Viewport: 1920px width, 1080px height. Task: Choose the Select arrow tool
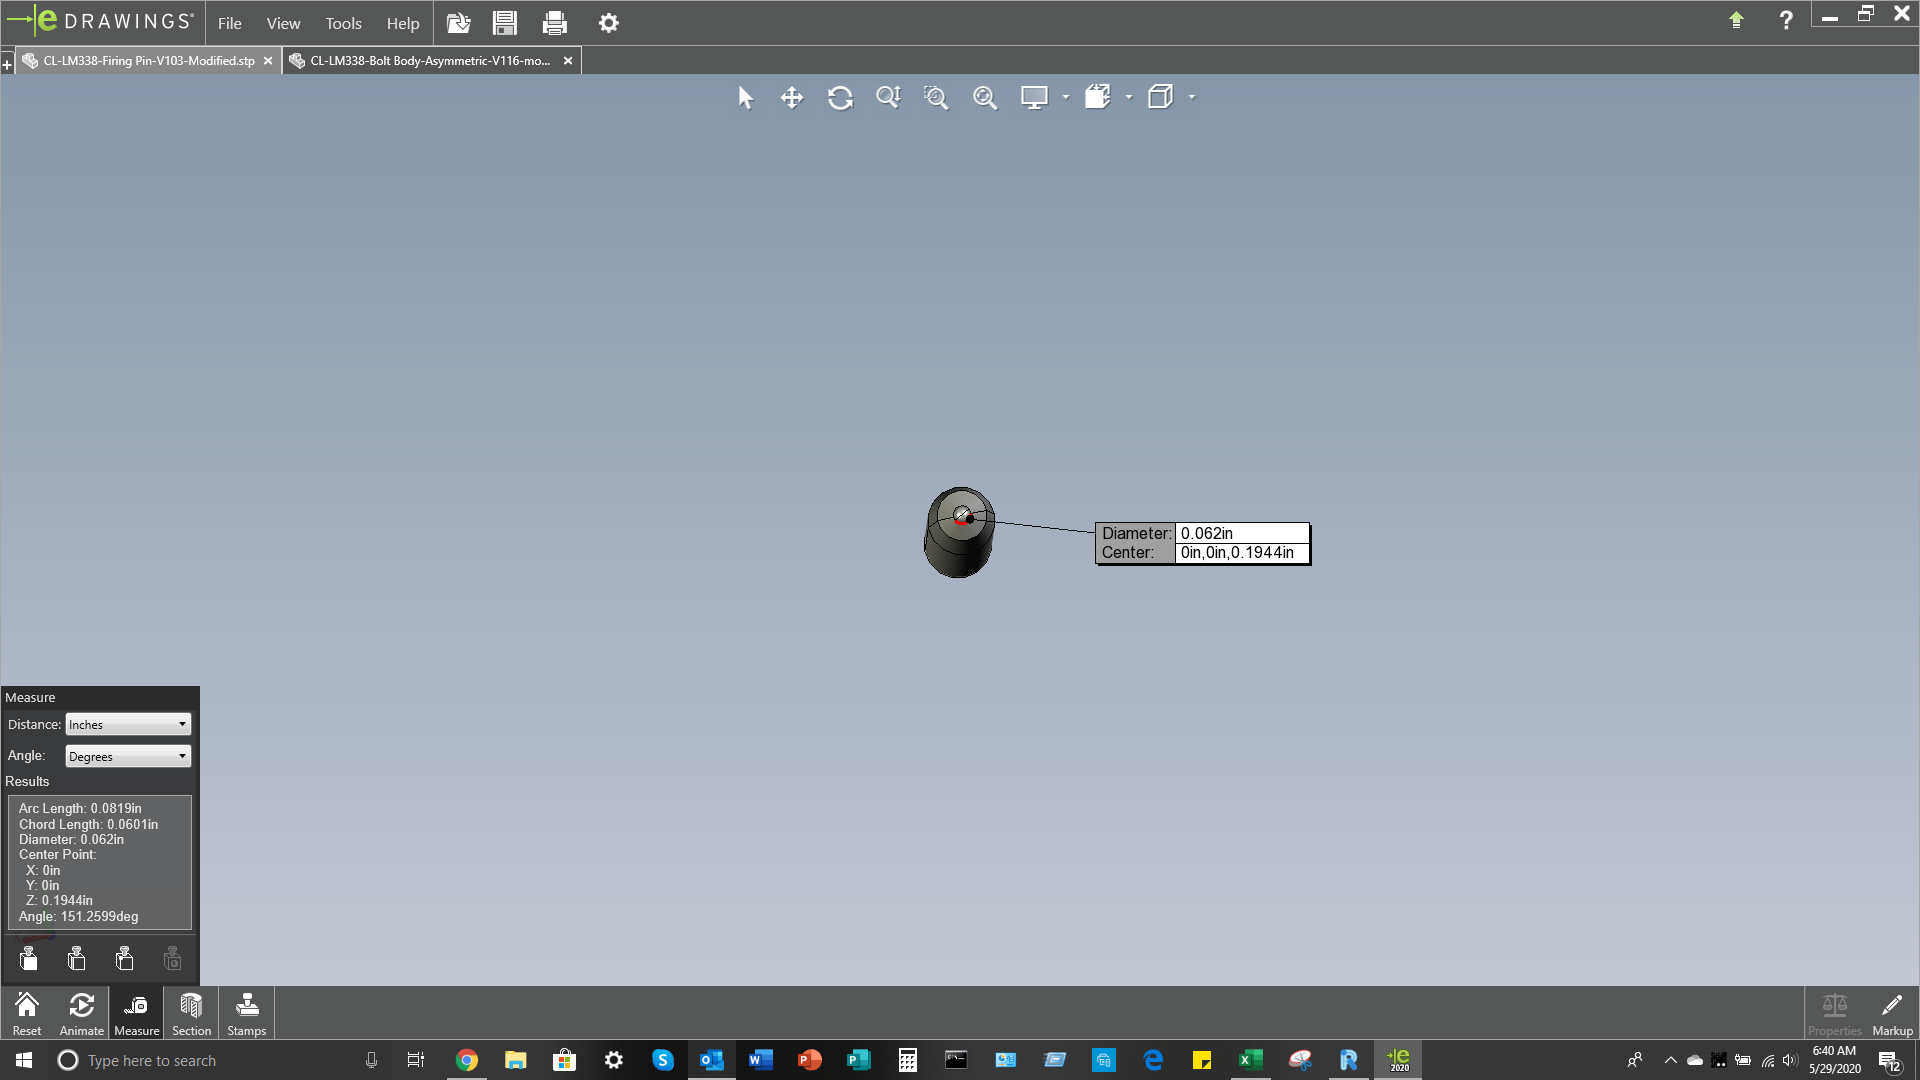point(745,97)
